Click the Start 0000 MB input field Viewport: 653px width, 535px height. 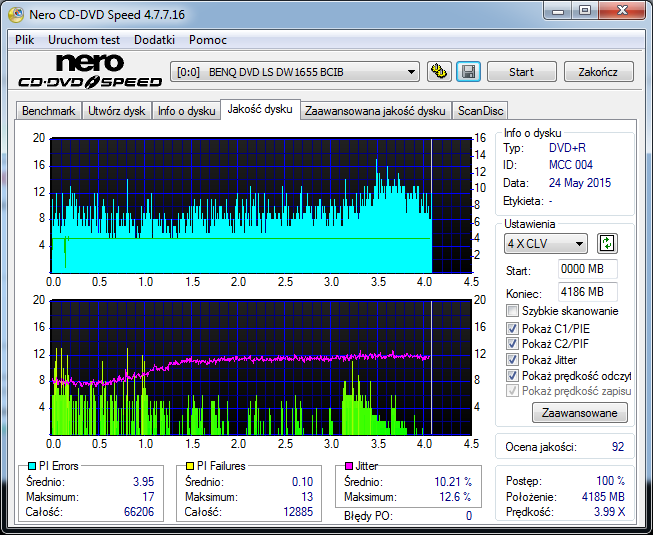click(x=587, y=269)
